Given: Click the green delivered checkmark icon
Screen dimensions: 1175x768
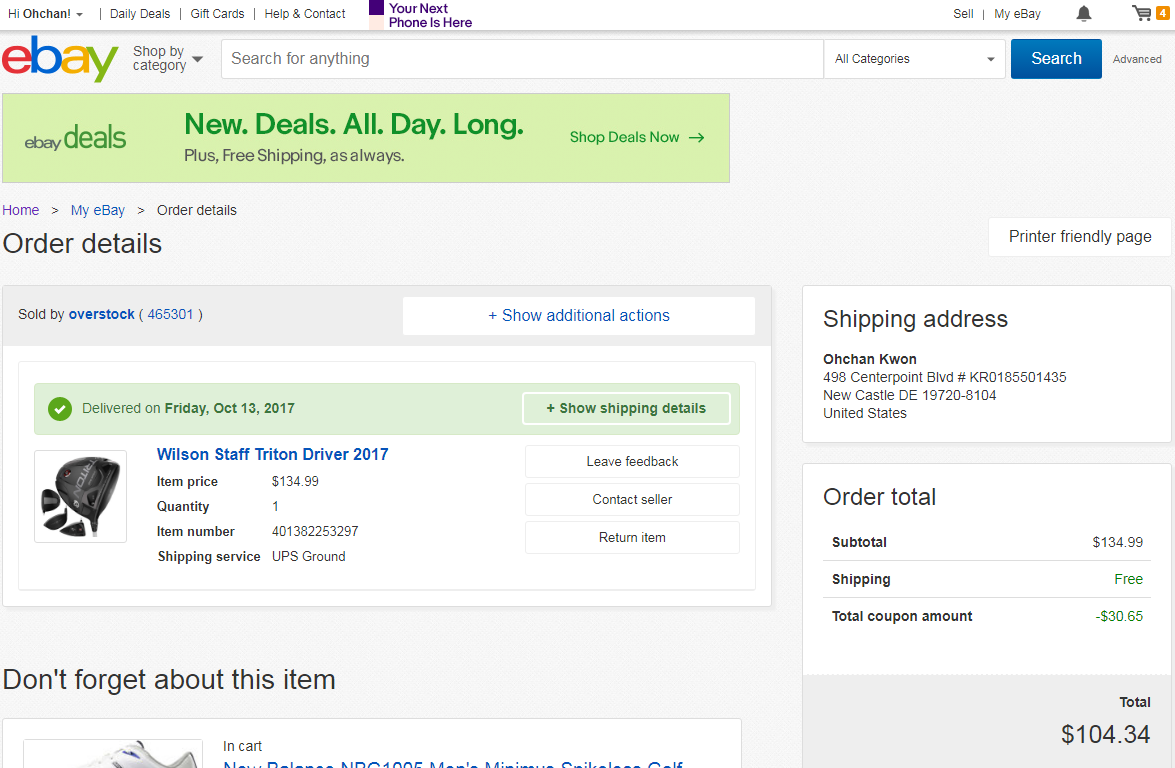Looking at the screenshot, I should pos(60,408).
